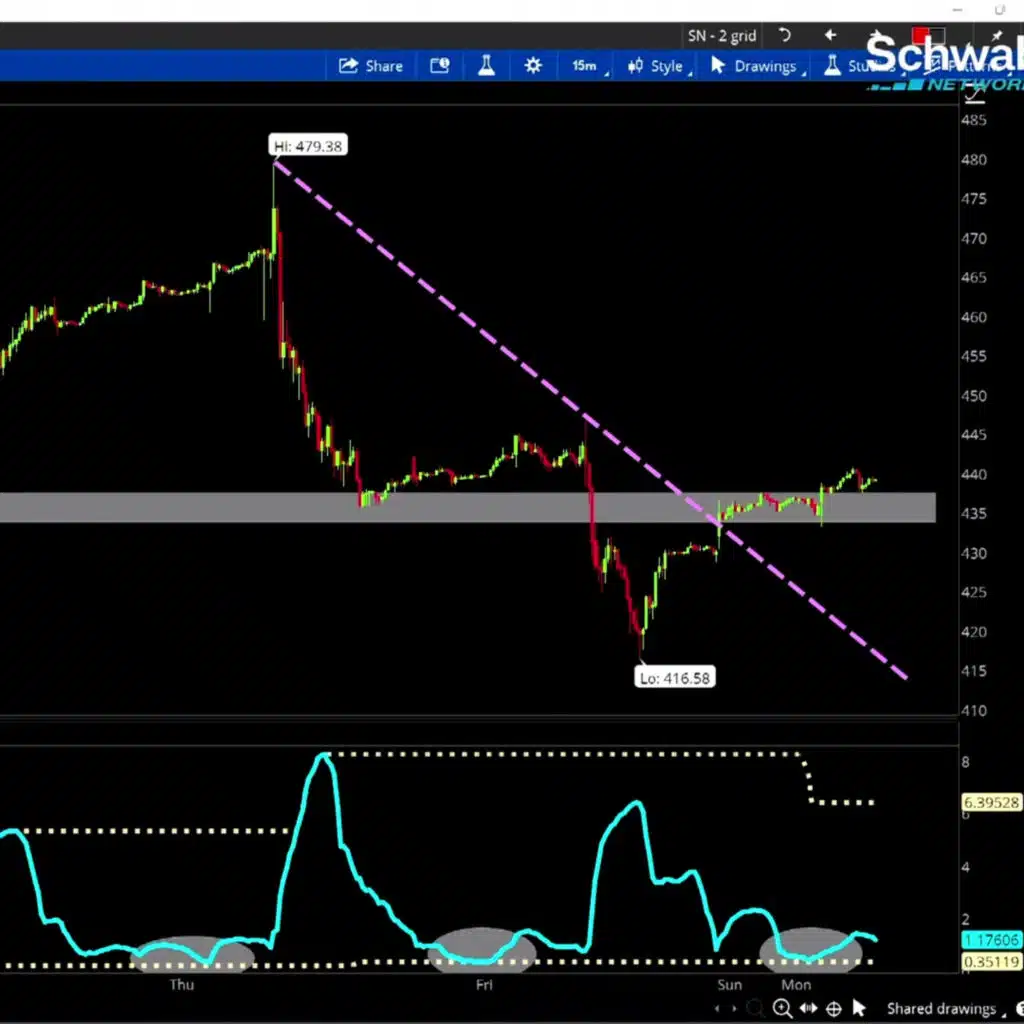Click the Share chart button

pyautogui.click(x=370, y=66)
